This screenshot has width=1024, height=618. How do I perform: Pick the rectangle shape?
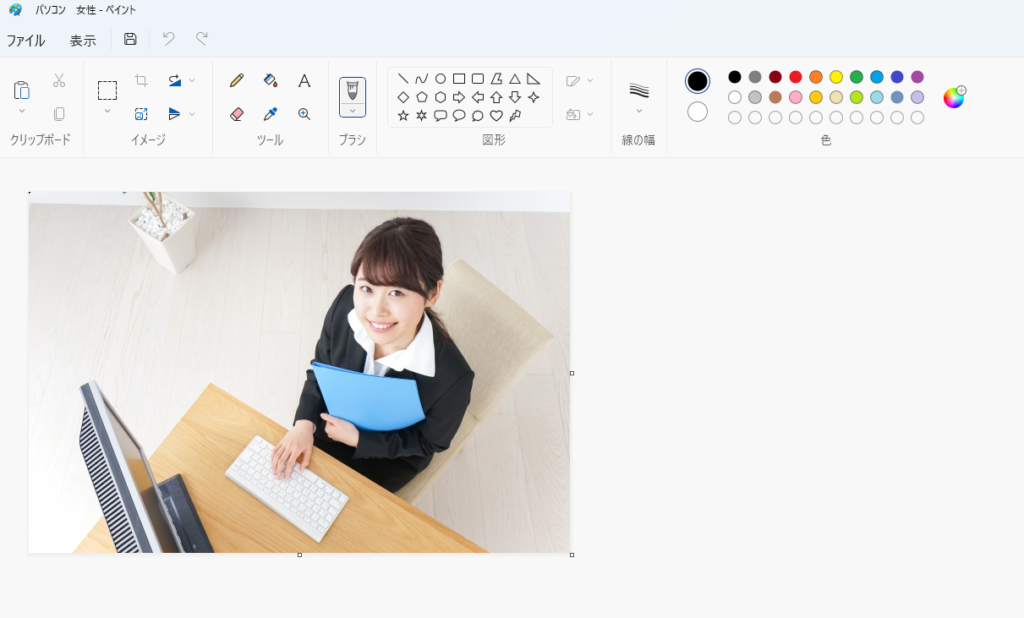pos(459,78)
